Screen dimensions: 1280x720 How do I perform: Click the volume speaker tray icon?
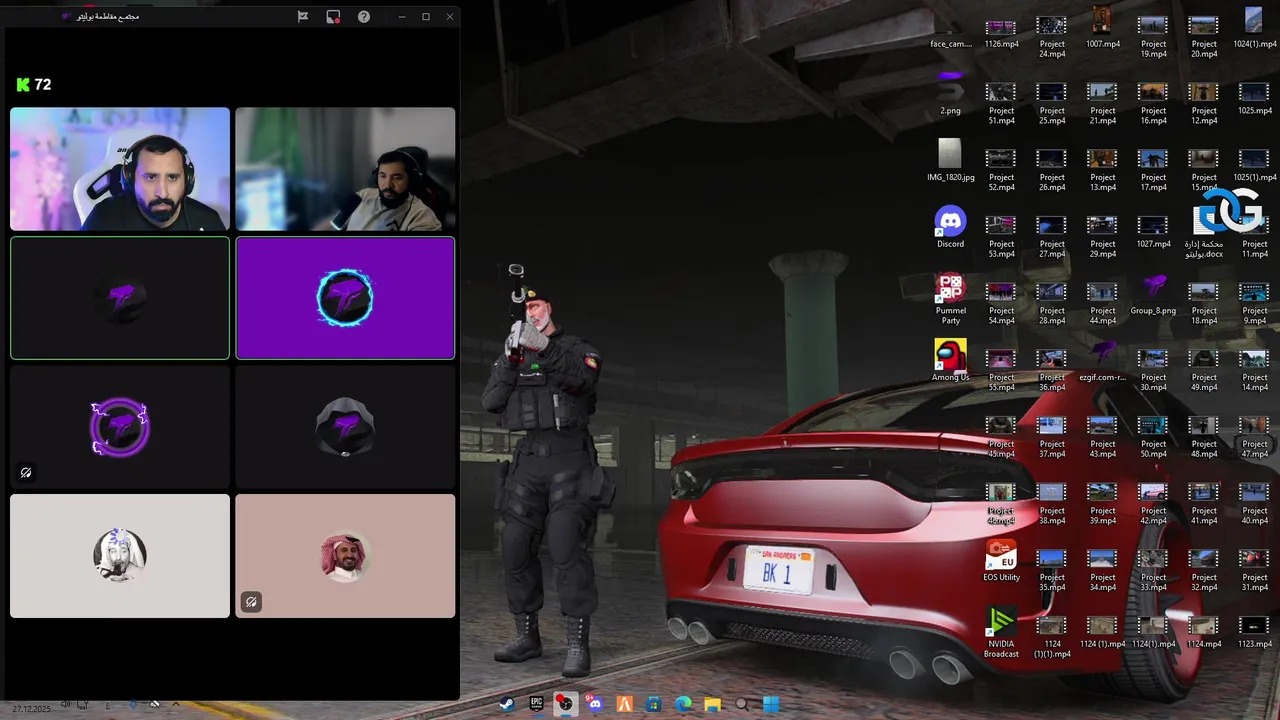(65, 705)
